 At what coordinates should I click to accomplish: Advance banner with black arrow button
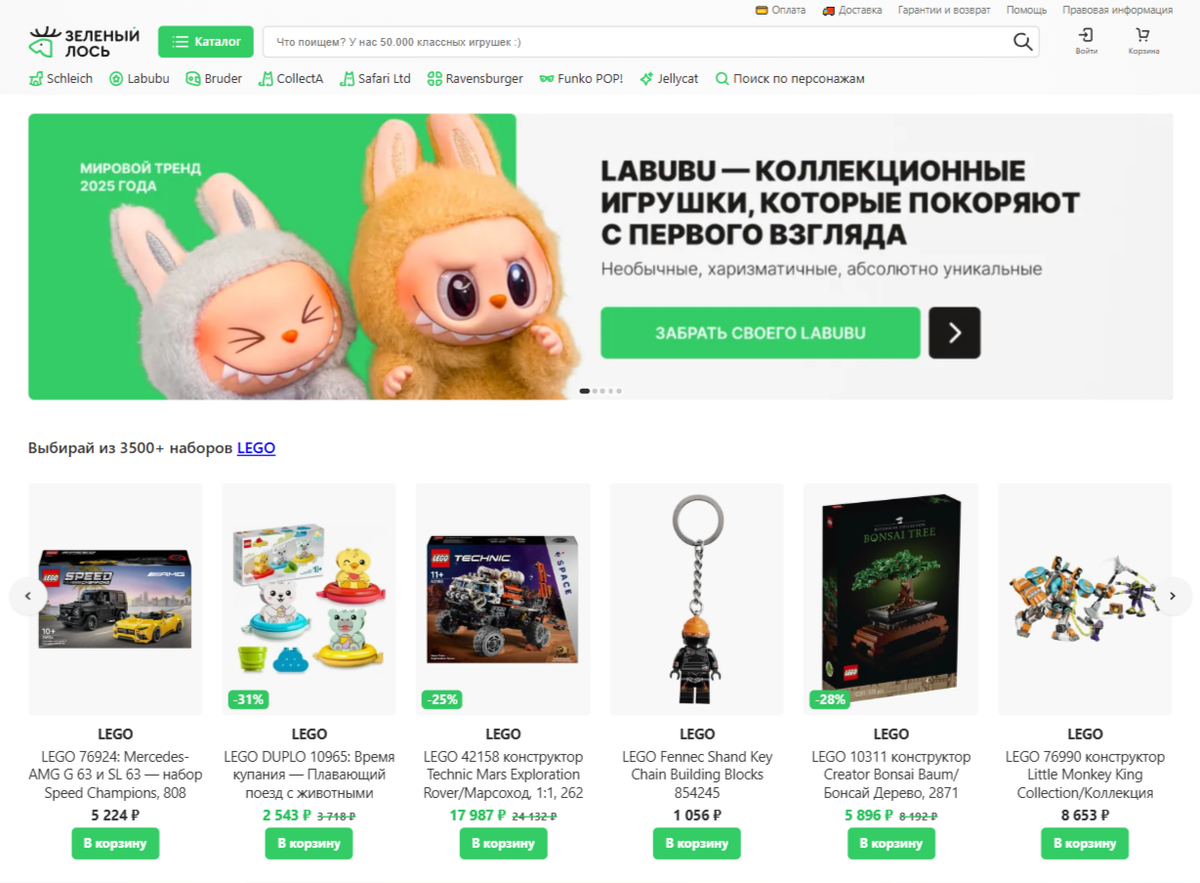(954, 333)
